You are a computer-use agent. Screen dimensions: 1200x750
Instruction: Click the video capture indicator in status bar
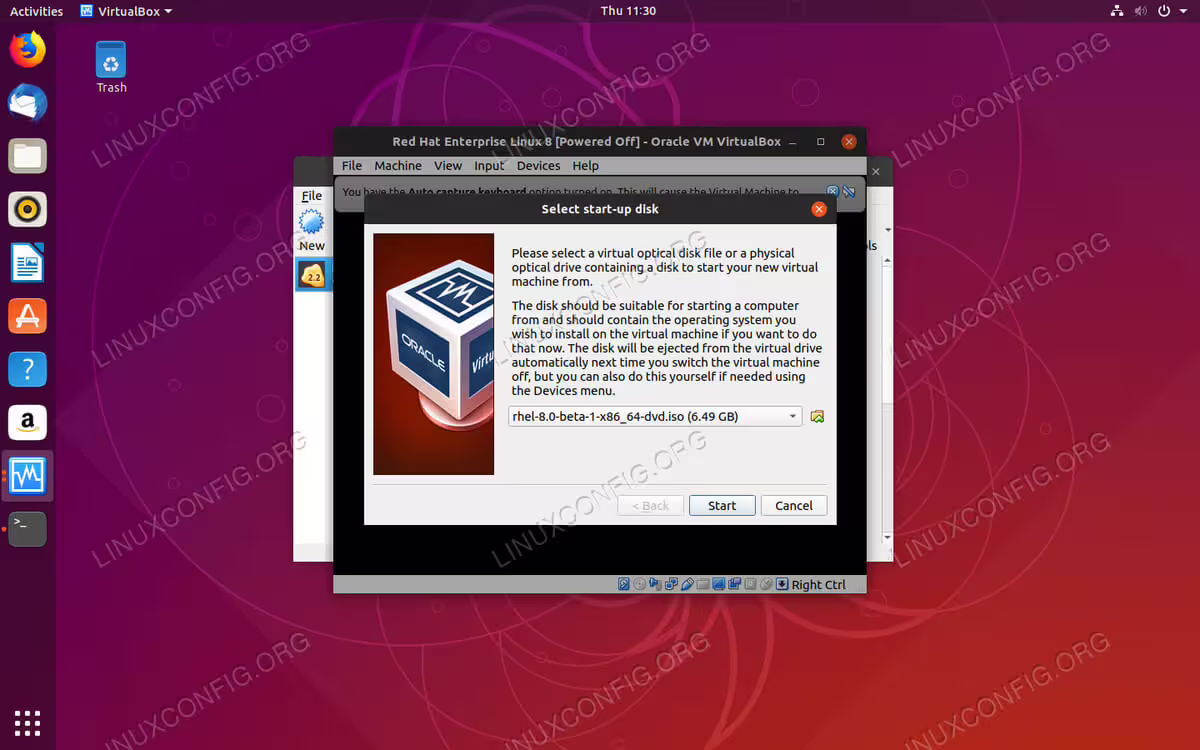tap(734, 584)
